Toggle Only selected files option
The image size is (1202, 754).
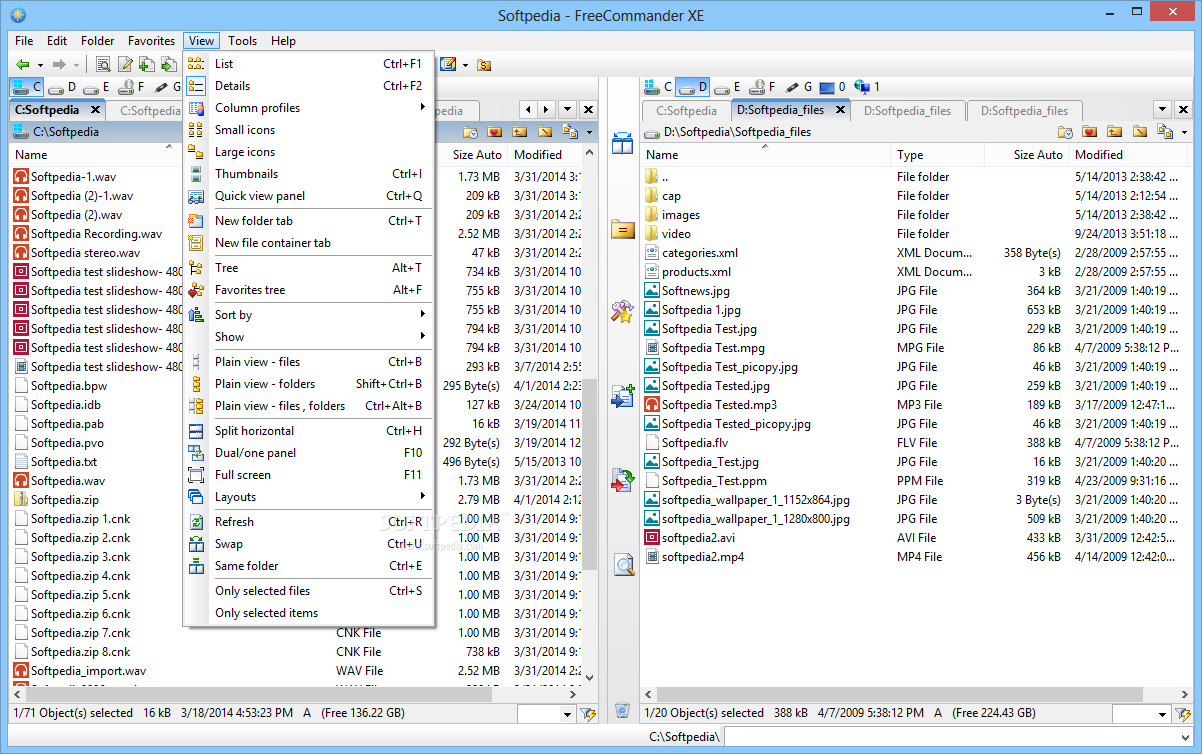pos(309,591)
